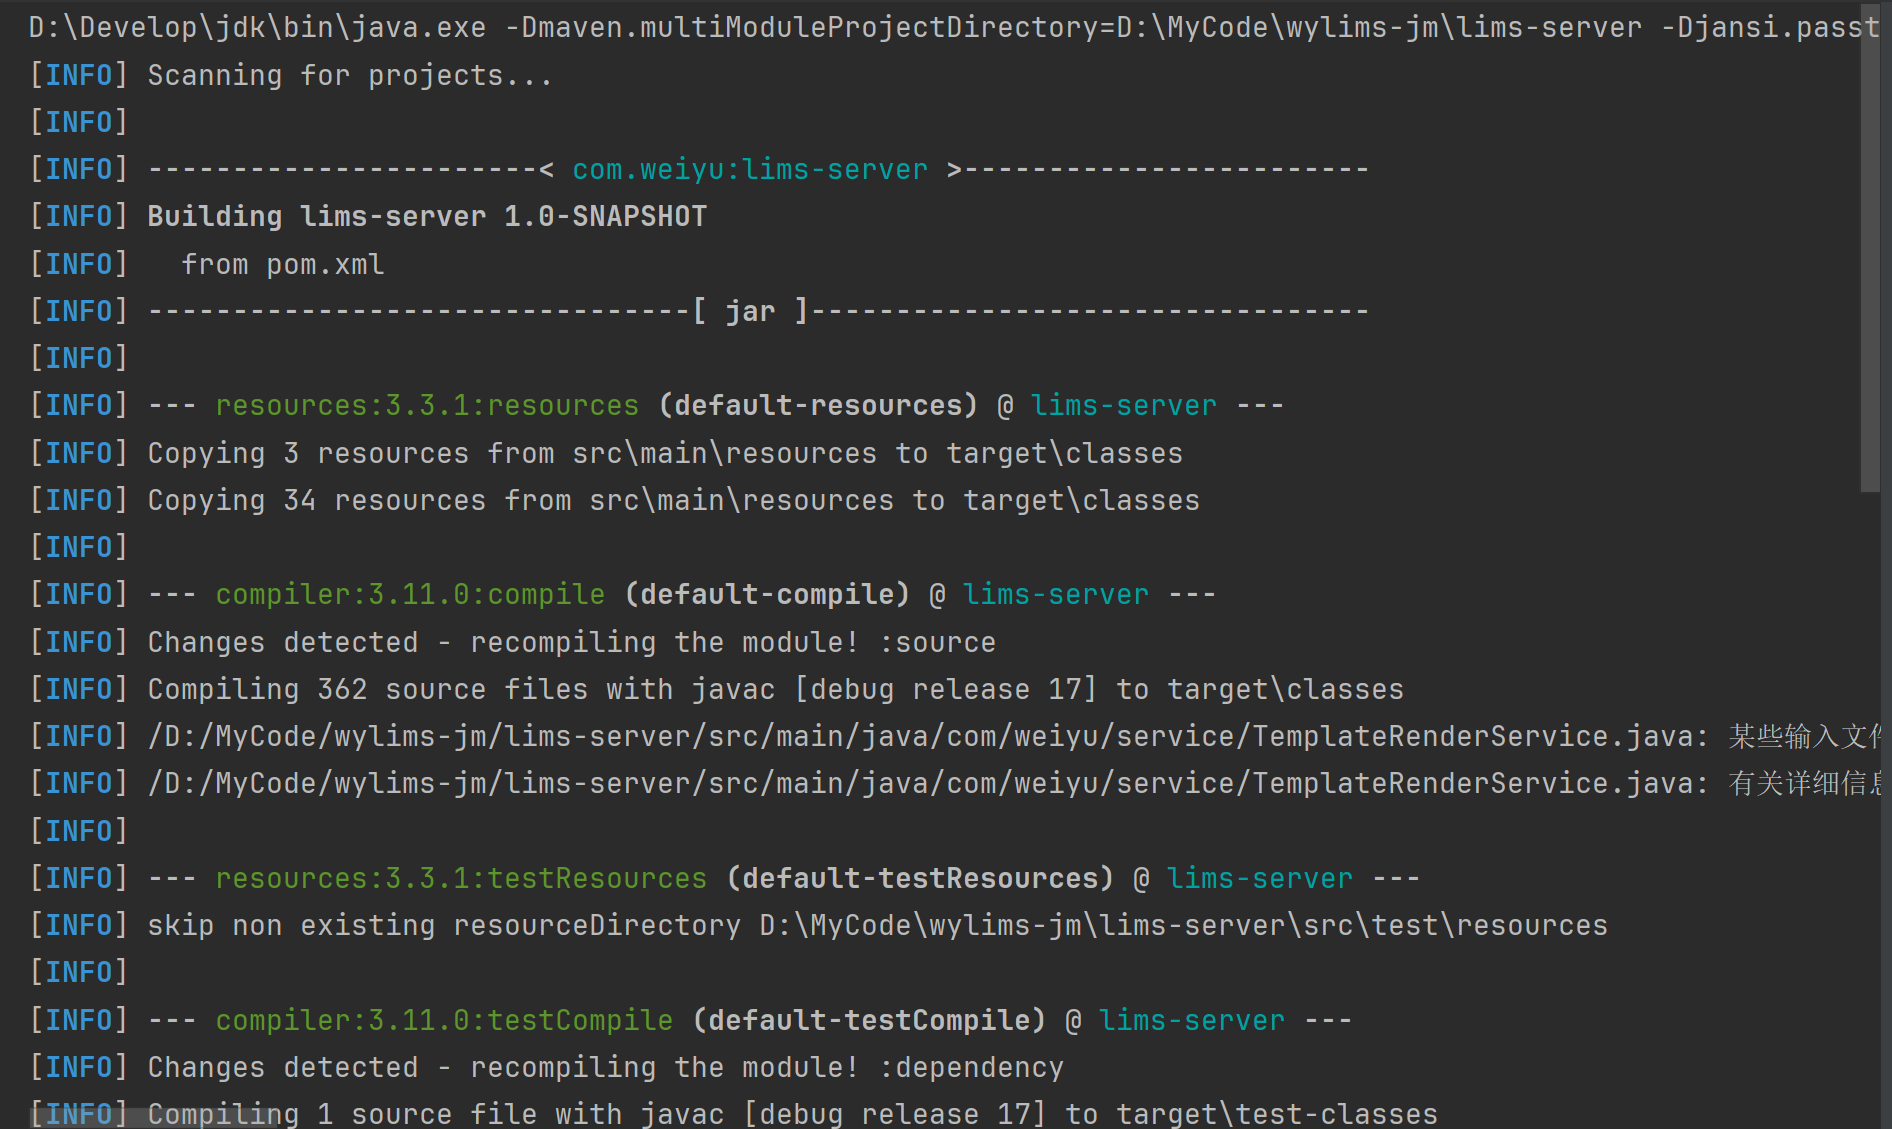Click '(default-resources)' execution id text
1892x1129 pixels.
(818, 406)
